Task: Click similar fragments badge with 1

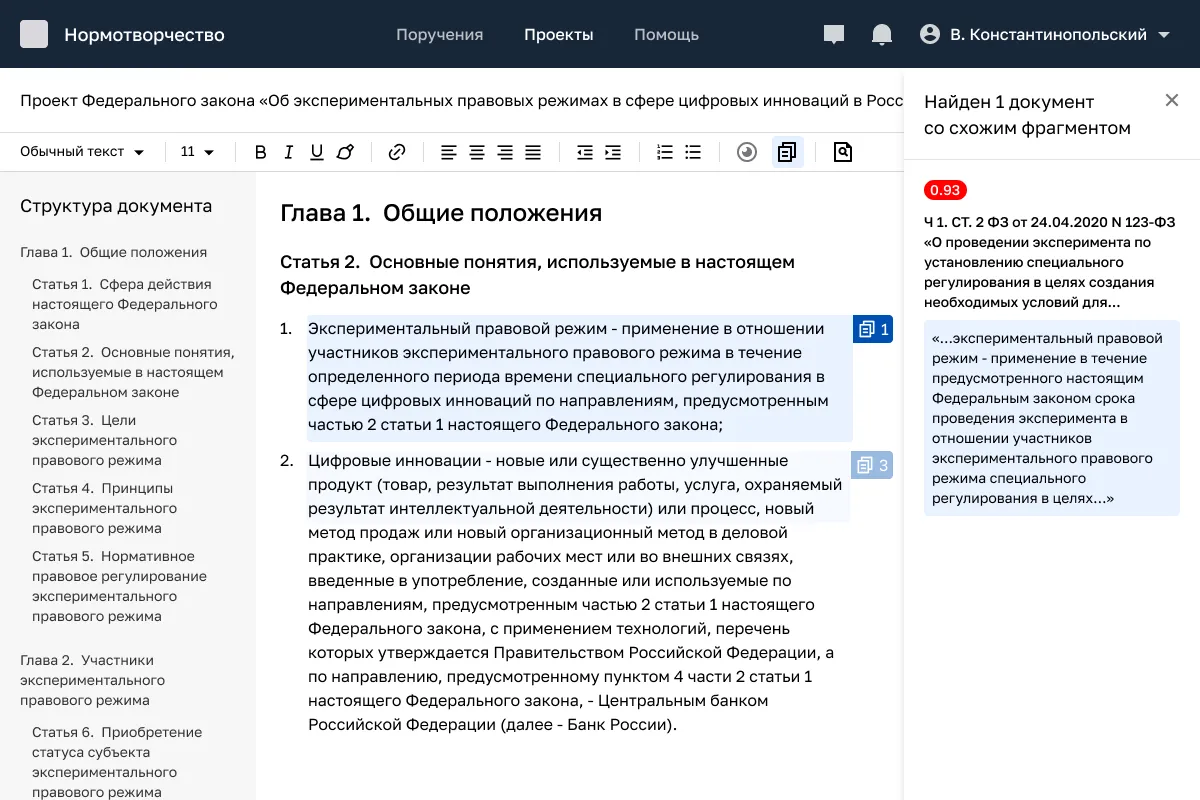Action: (873, 329)
